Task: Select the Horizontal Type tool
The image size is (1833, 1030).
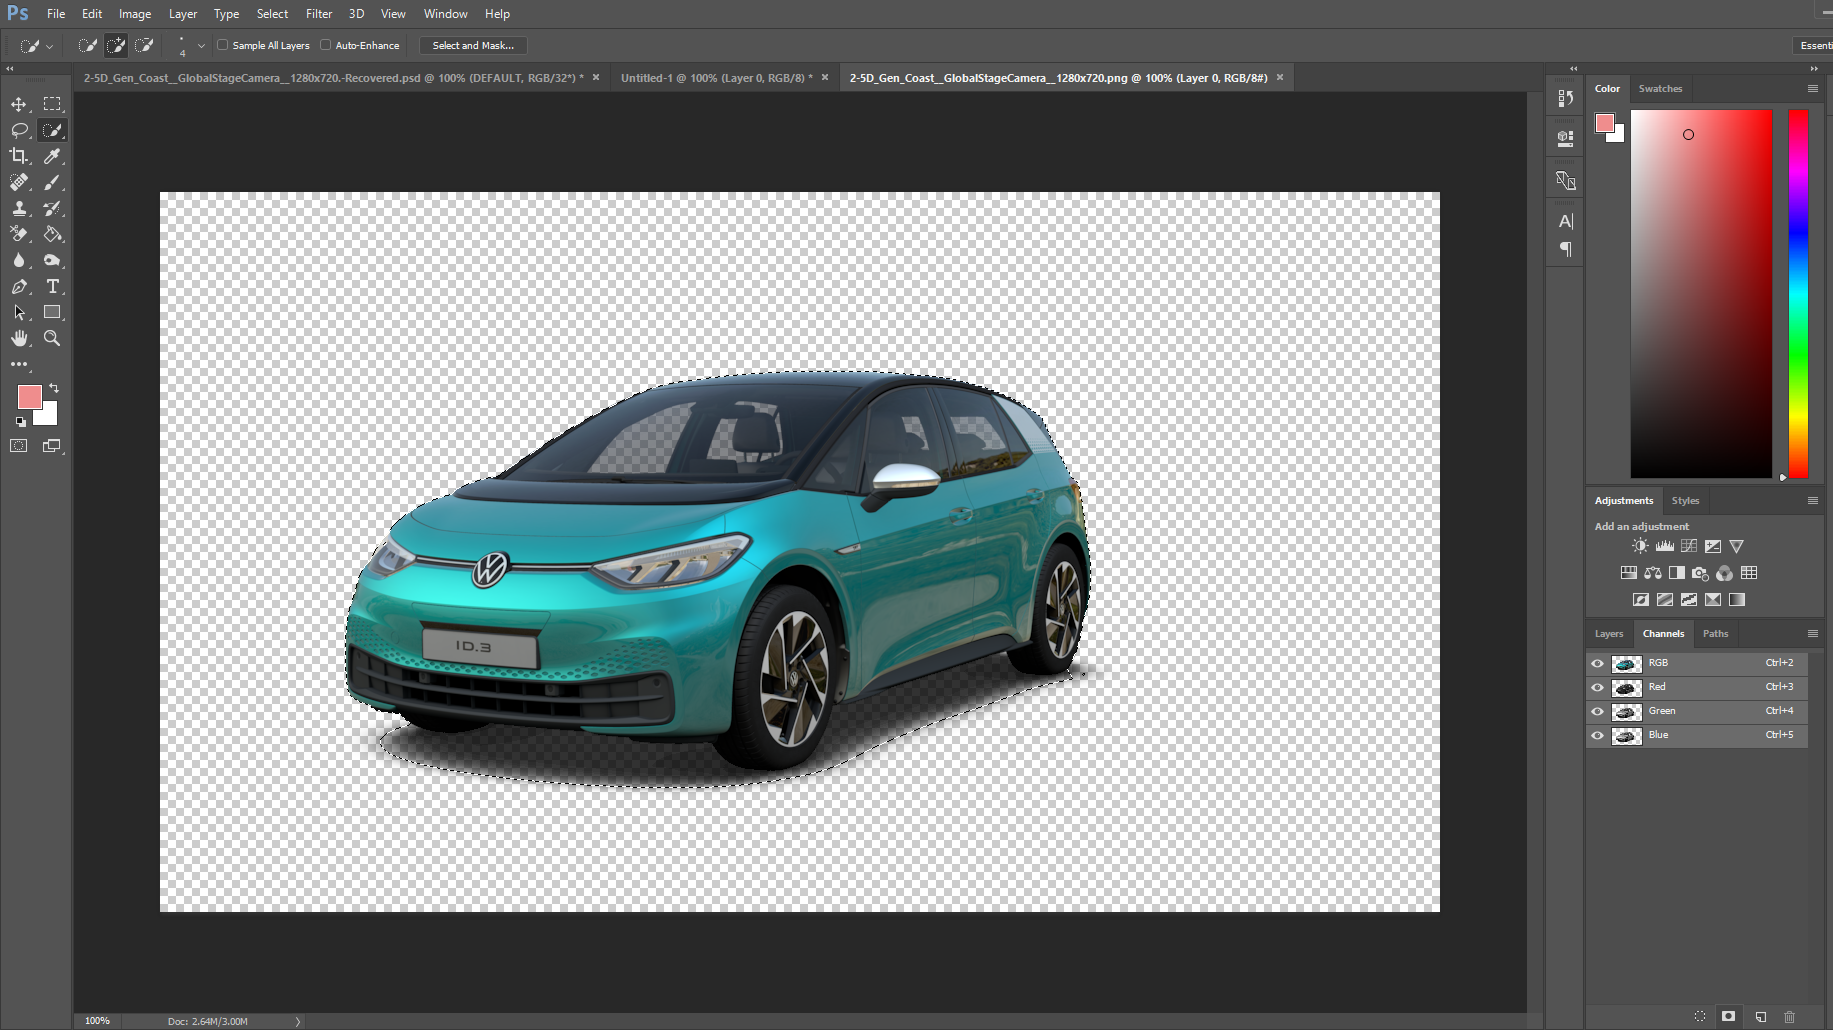Action: click(52, 286)
